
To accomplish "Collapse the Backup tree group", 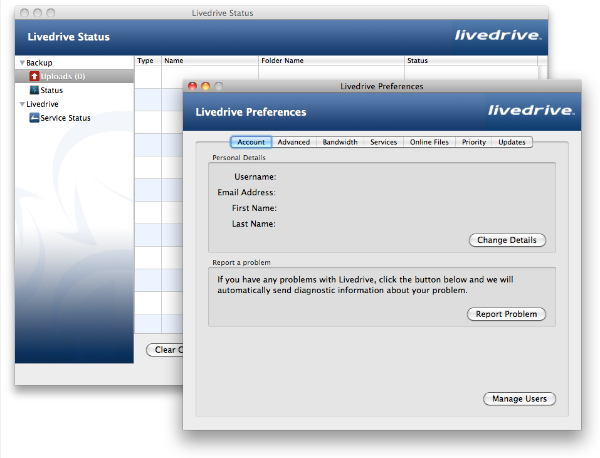I will [x=22, y=63].
